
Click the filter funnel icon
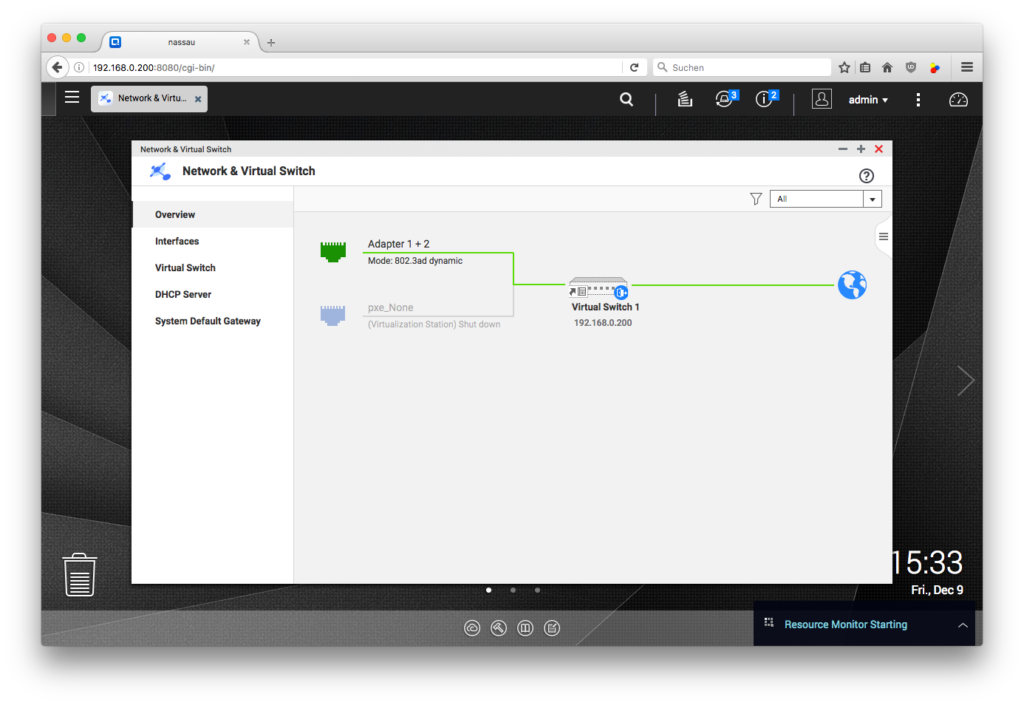point(756,199)
